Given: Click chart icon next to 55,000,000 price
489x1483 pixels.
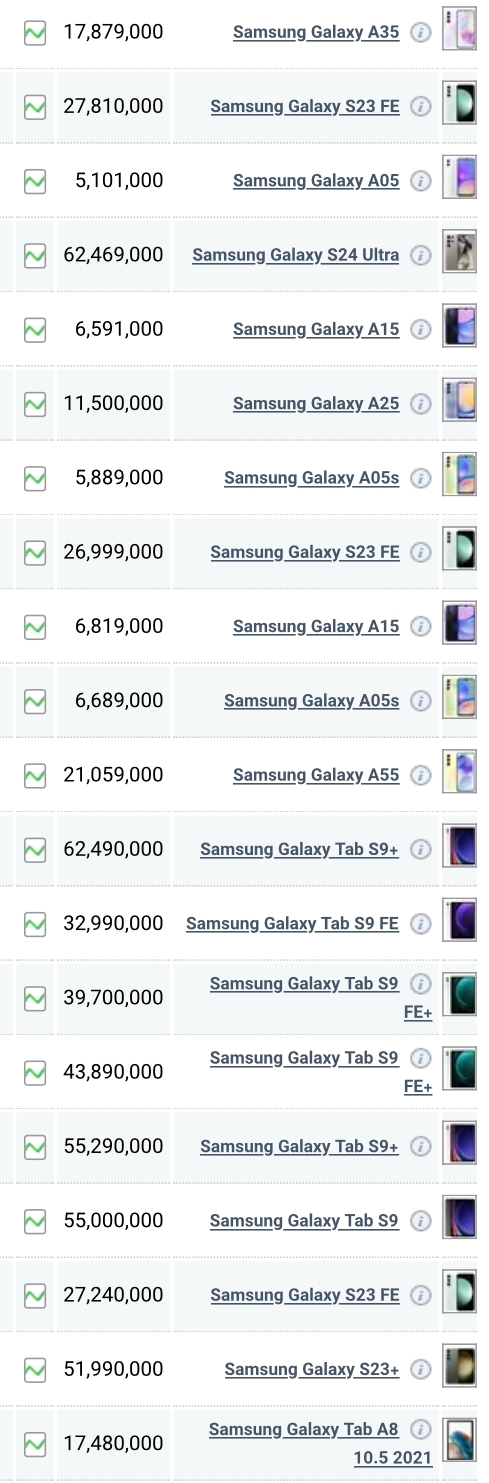Looking at the screenshot, I should [35, 1221].
